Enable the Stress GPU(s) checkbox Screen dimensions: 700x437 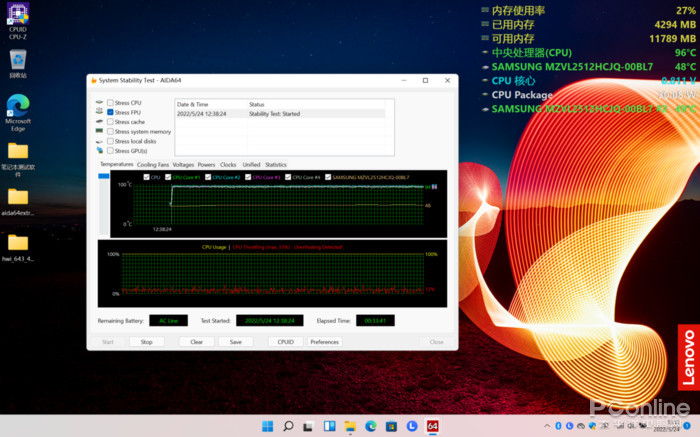click(x=110, y=150)
